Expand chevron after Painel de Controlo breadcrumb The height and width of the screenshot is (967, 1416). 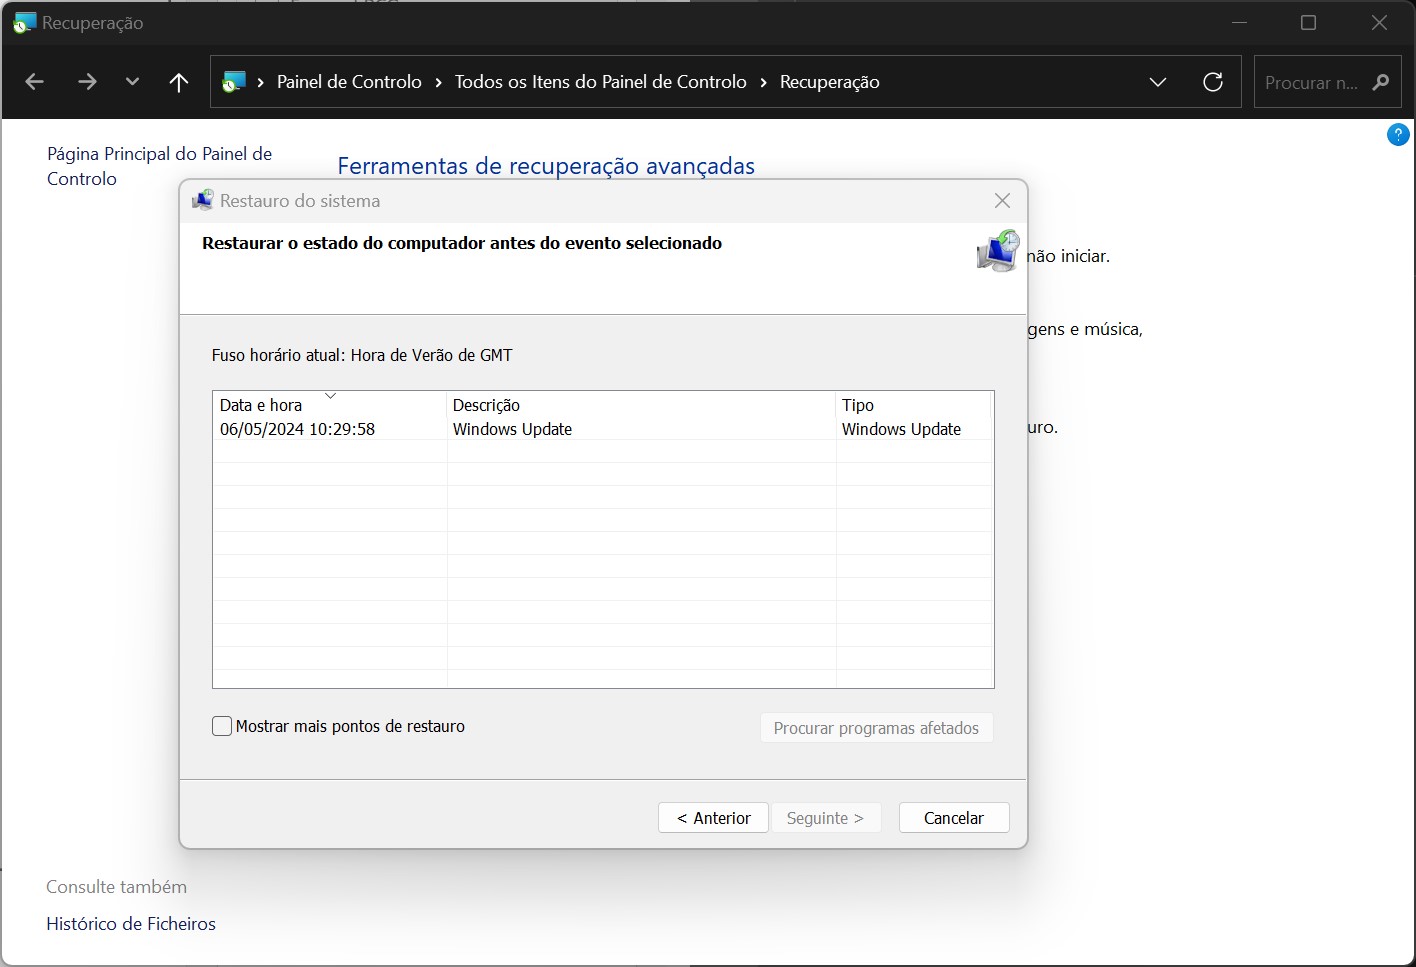pos(438,82)
